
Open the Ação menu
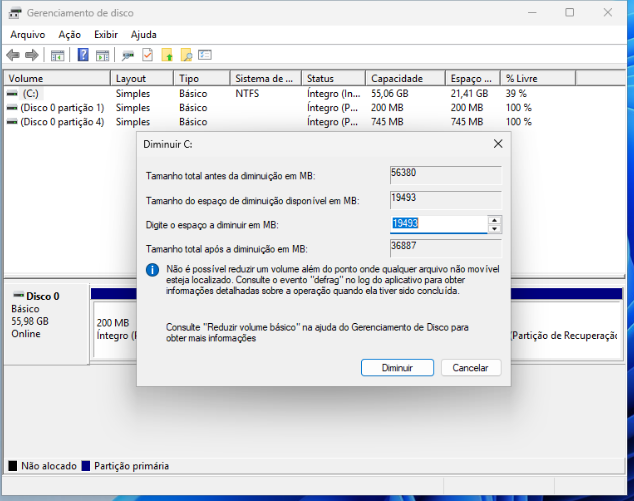70,35
